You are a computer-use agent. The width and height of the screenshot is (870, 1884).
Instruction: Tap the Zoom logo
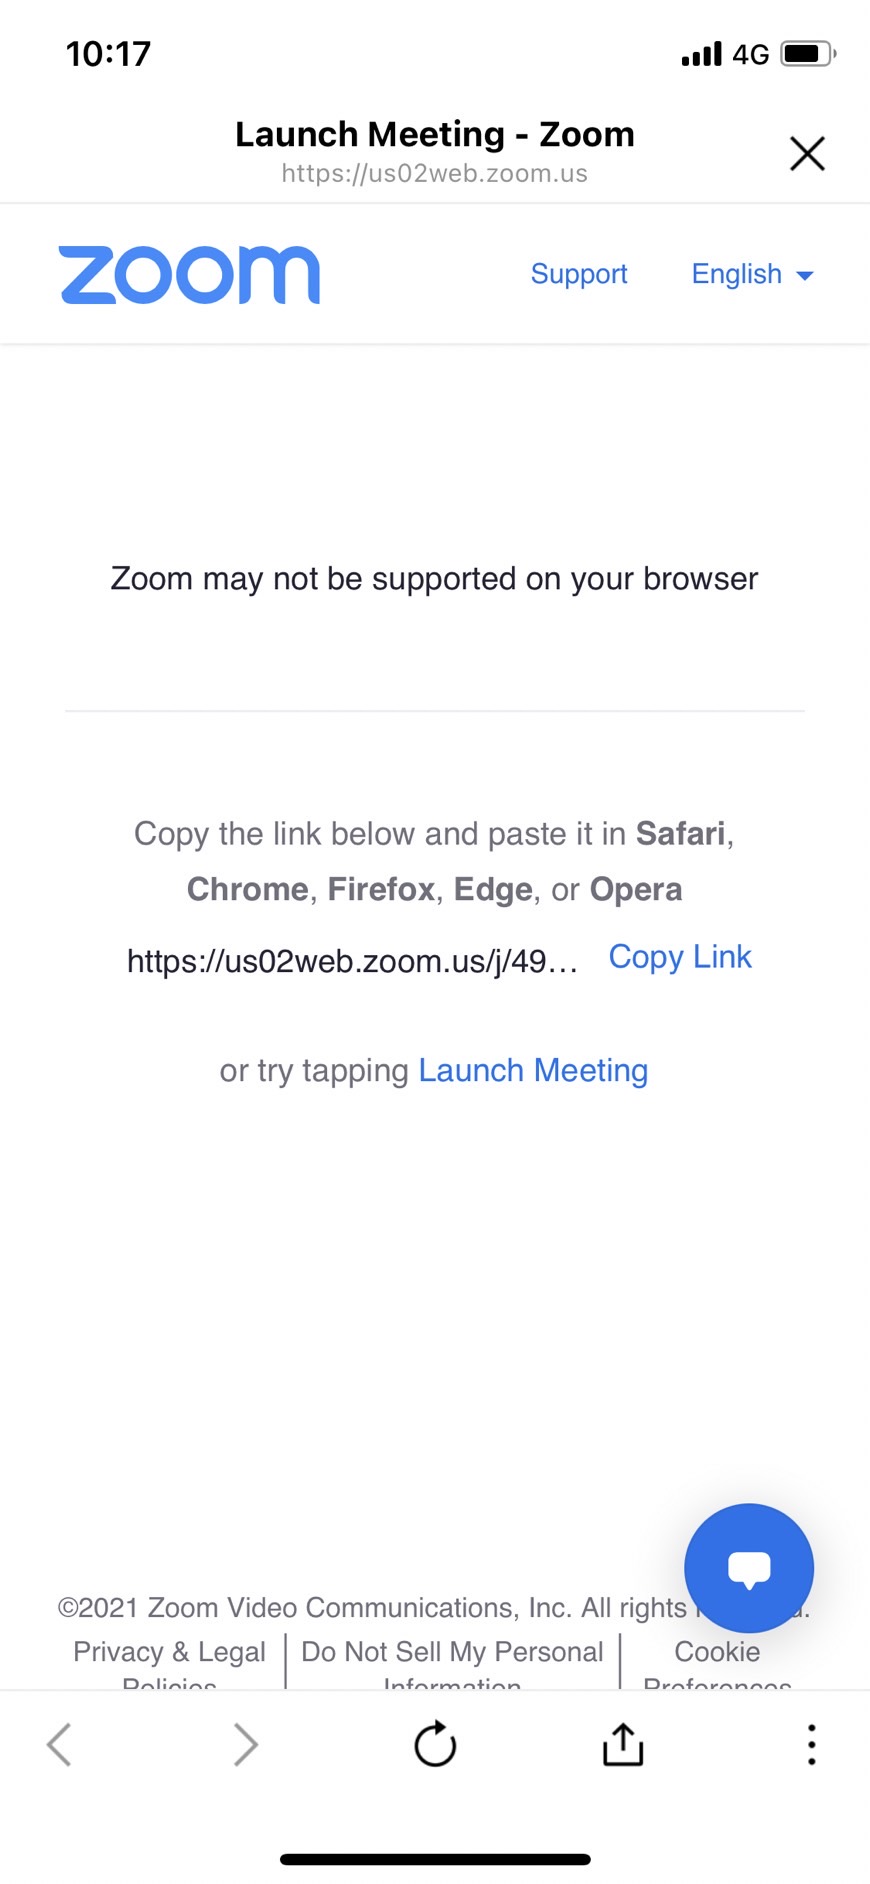click(x=189, y=274)
